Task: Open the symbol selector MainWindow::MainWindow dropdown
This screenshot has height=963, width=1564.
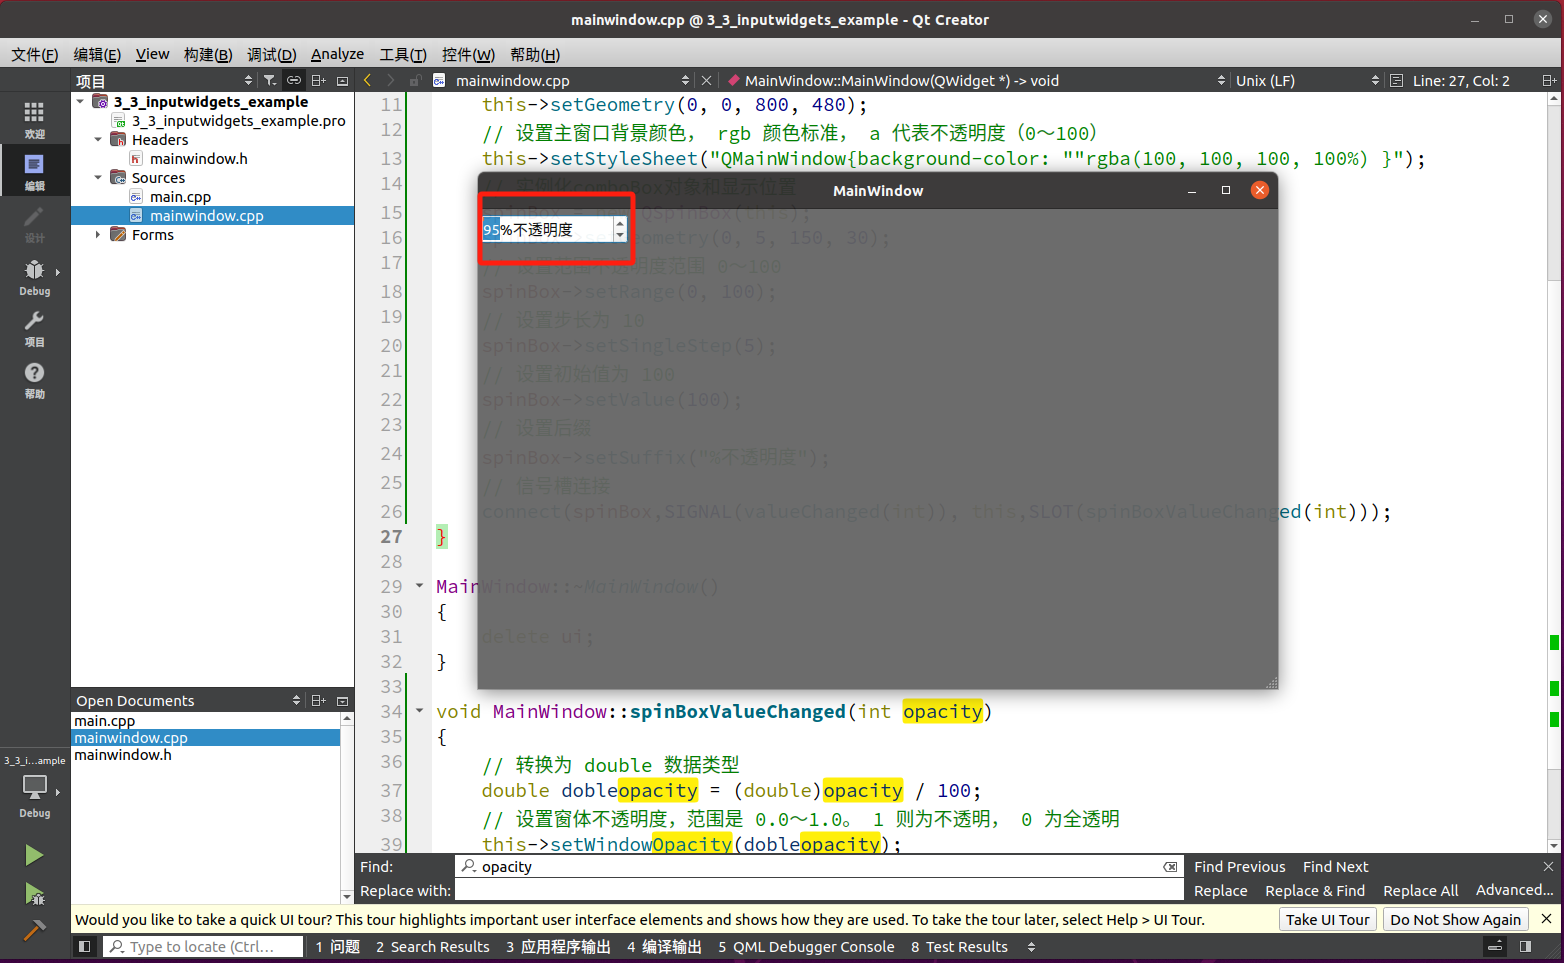Action: pyautogui.click(x=975, y=80)
